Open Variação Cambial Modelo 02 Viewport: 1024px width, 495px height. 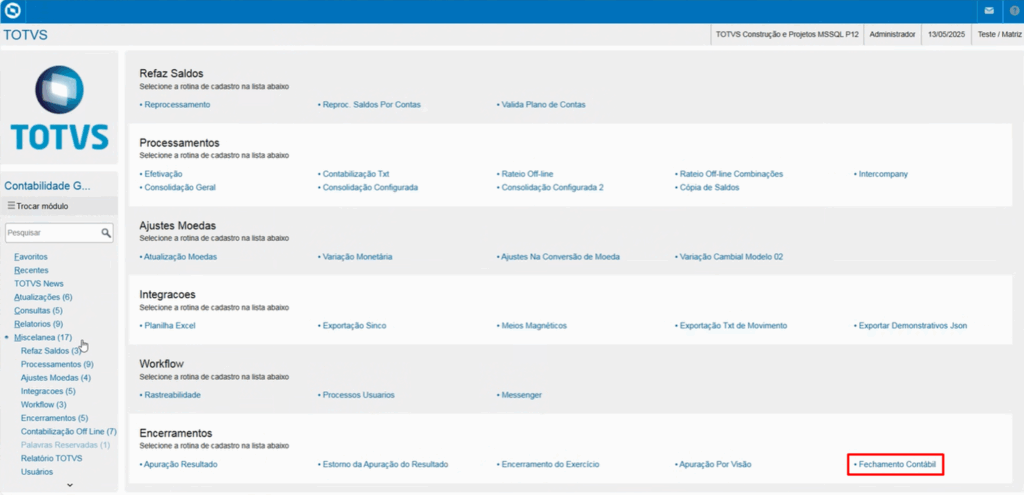coord(731,257)
